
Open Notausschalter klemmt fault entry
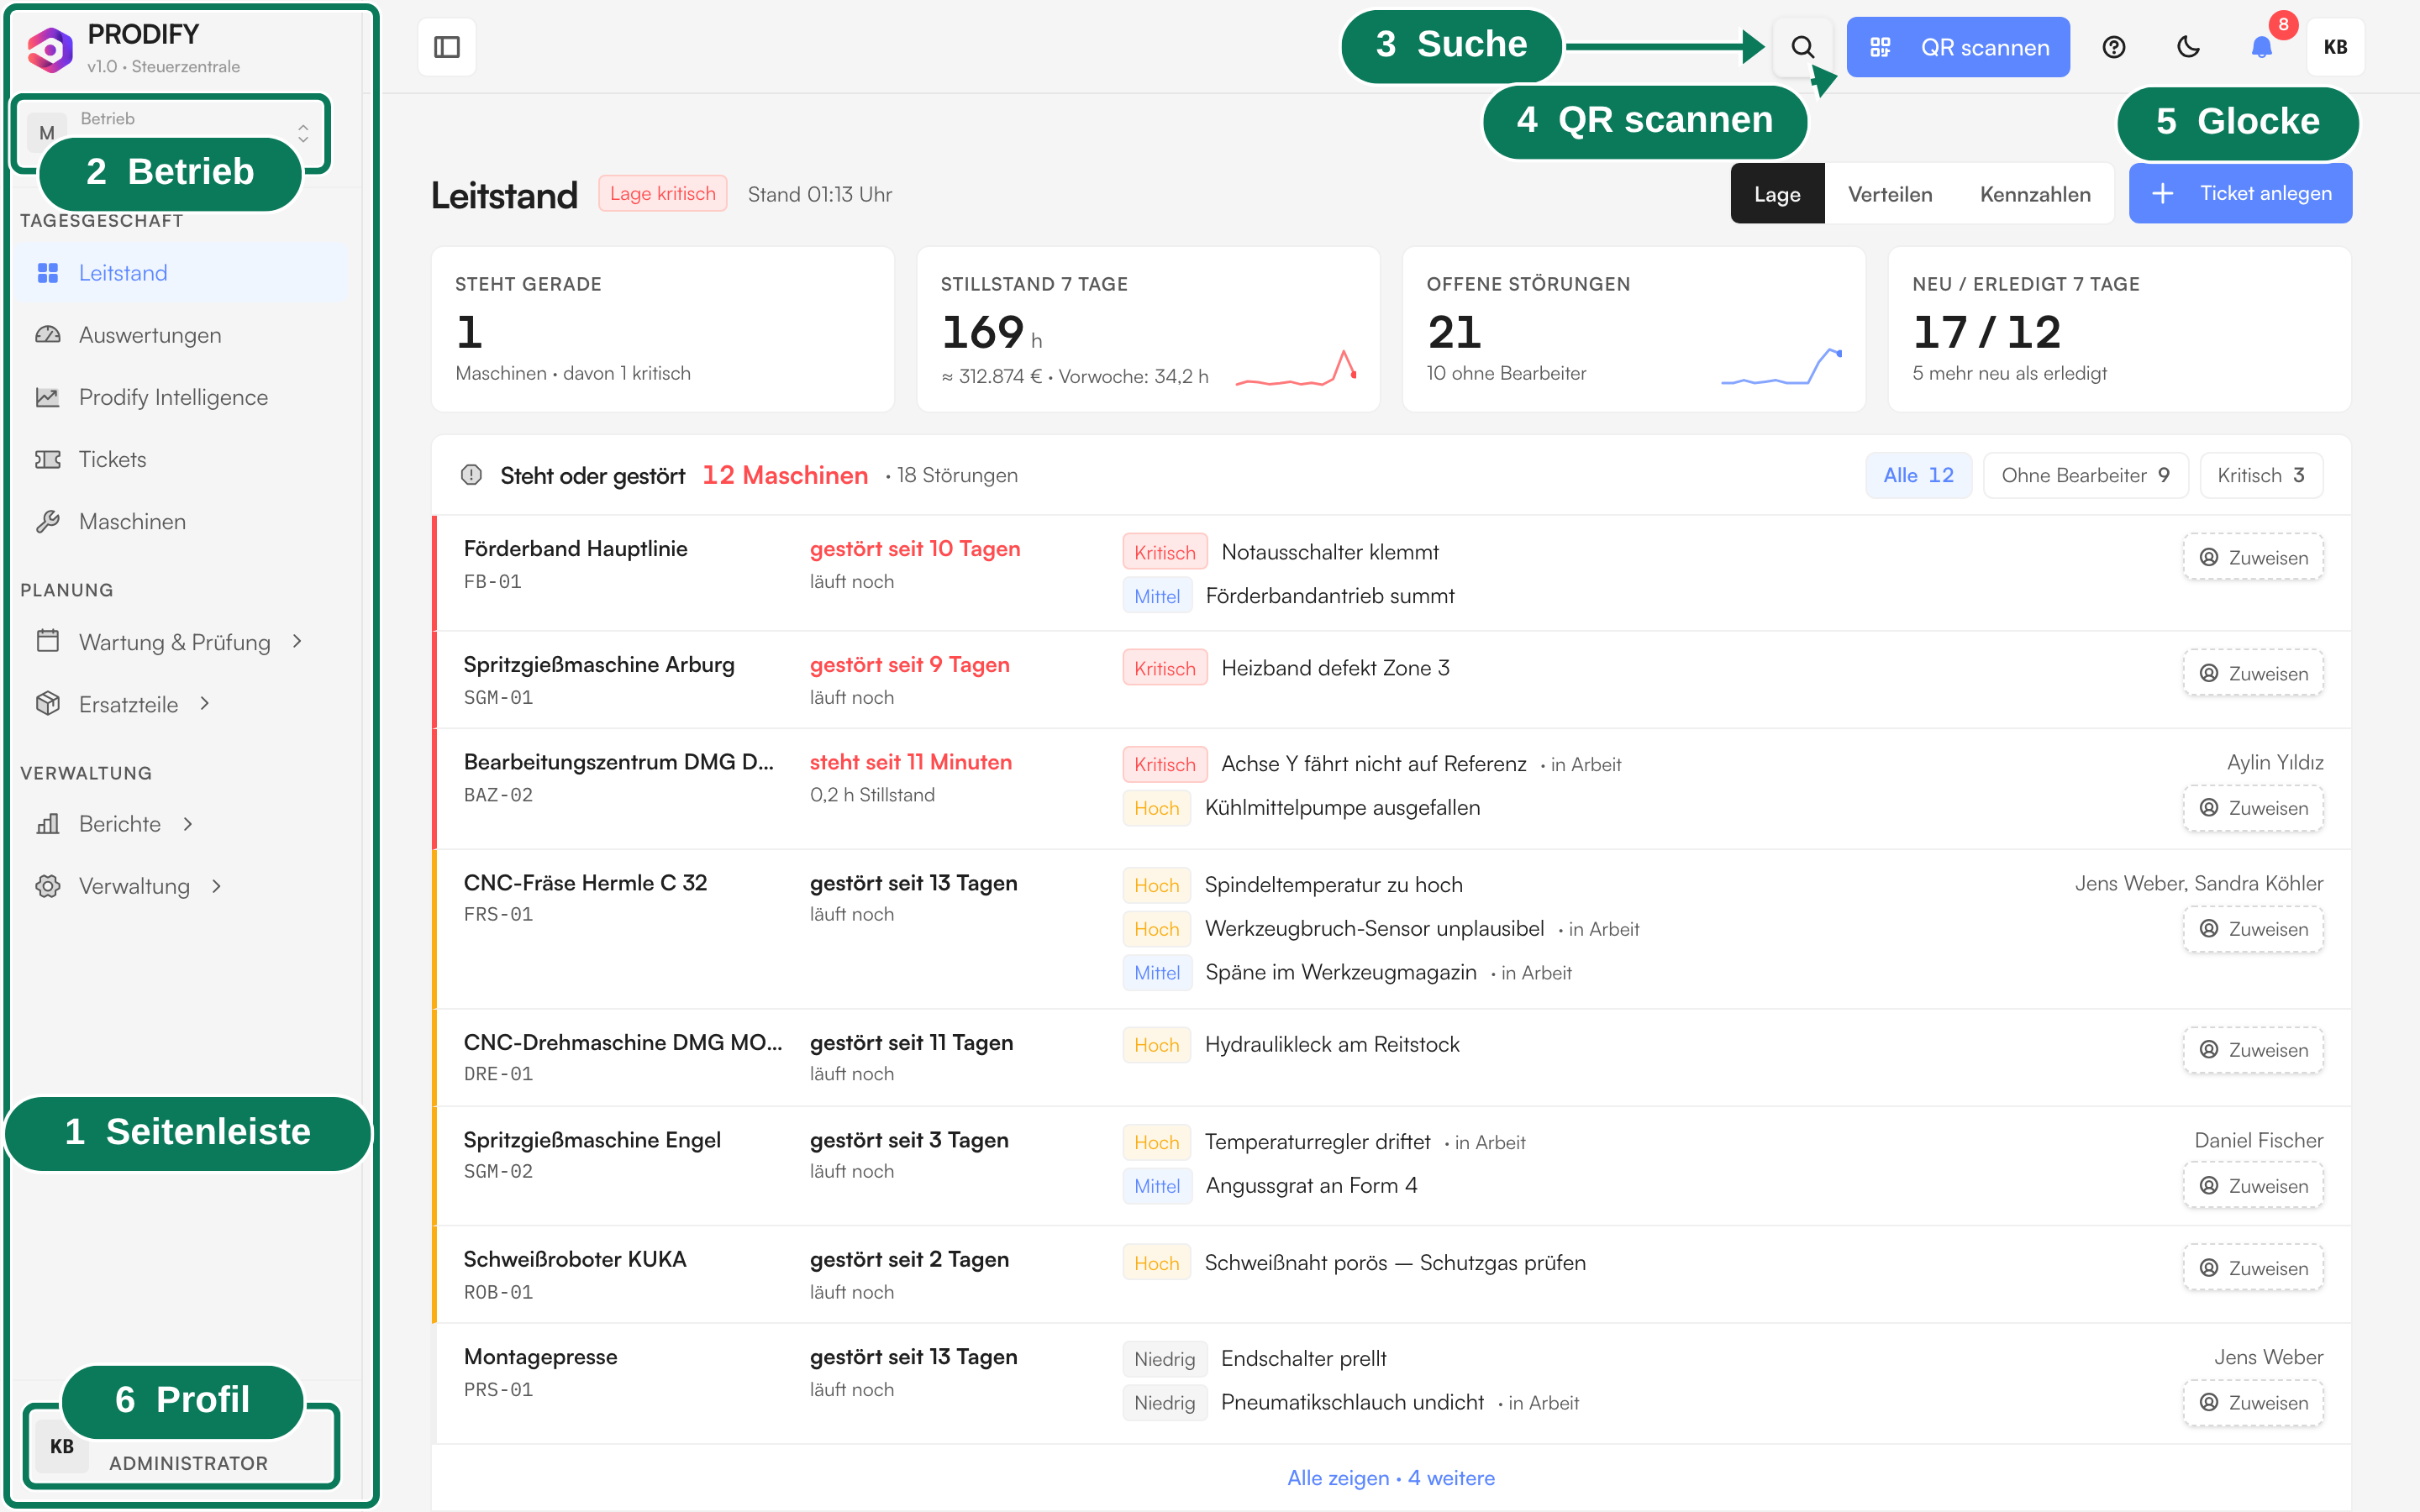[1329, 552]
